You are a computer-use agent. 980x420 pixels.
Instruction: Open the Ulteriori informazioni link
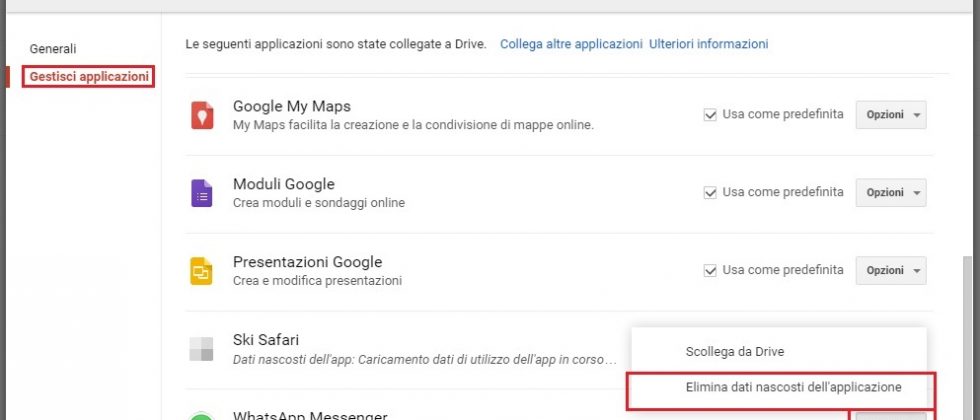[x=708, y=44]
